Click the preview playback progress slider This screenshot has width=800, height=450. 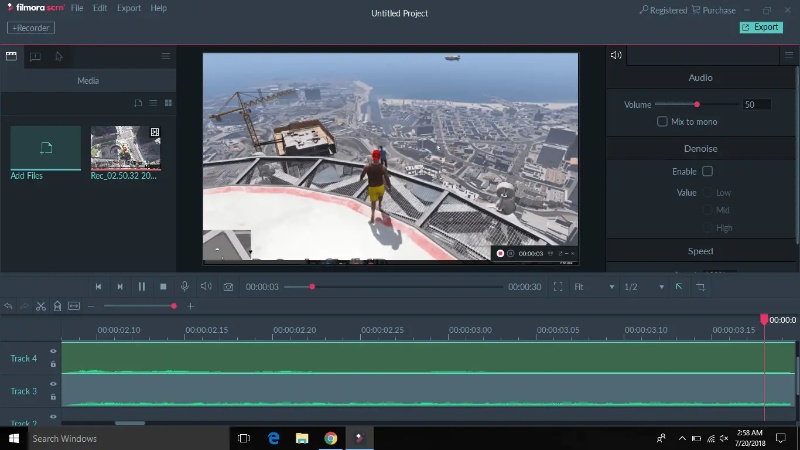[393, 287]
